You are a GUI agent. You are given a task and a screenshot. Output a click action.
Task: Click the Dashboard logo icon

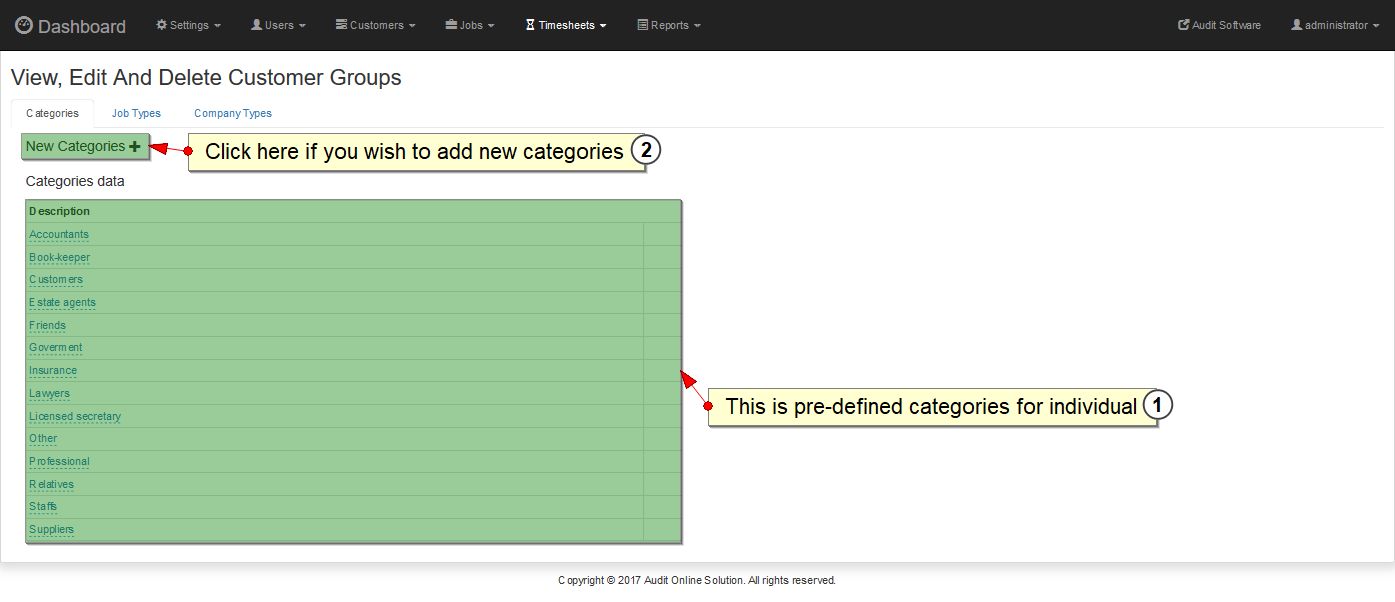coord(24,25)
